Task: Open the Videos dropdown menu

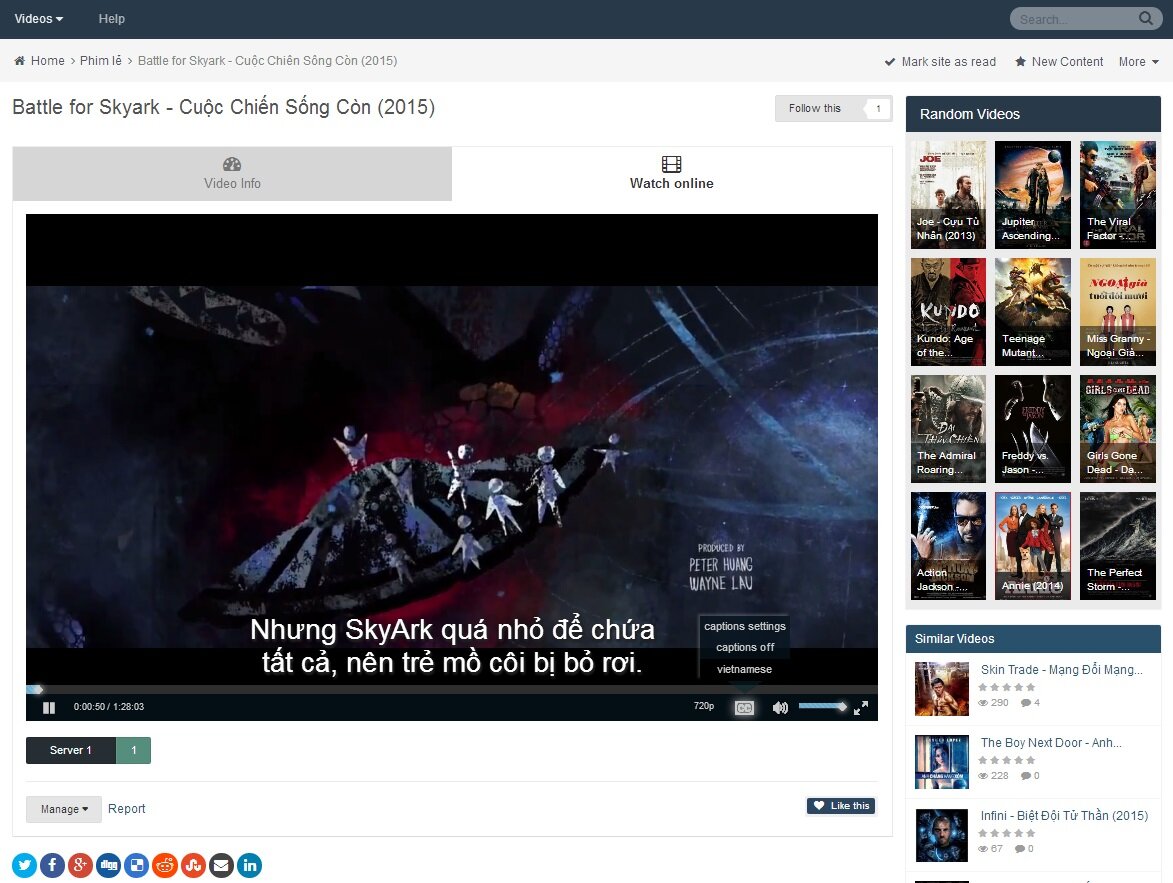Action: 39,19
